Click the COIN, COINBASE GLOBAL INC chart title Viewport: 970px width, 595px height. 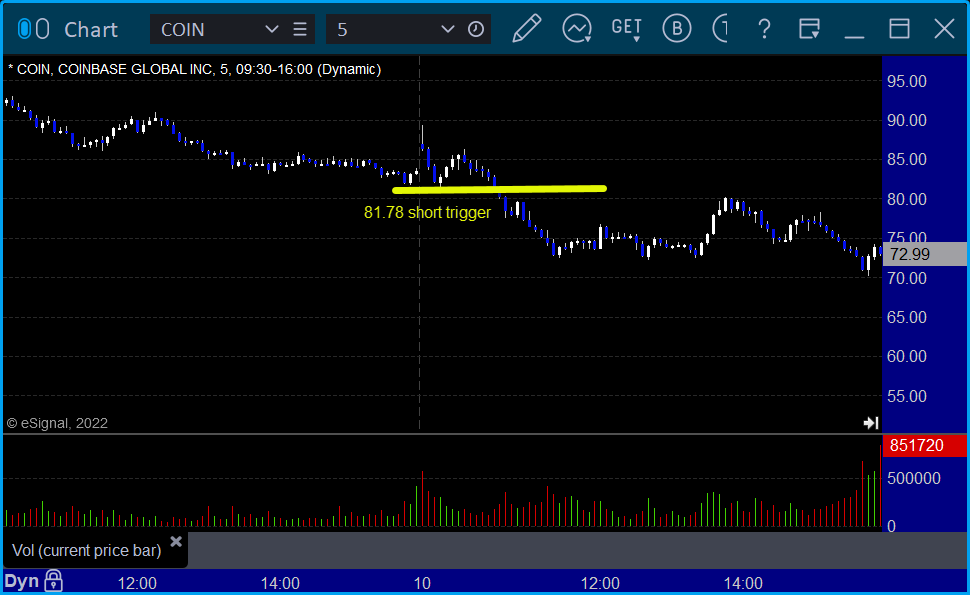pyautogui.click(x=195, y=69)
